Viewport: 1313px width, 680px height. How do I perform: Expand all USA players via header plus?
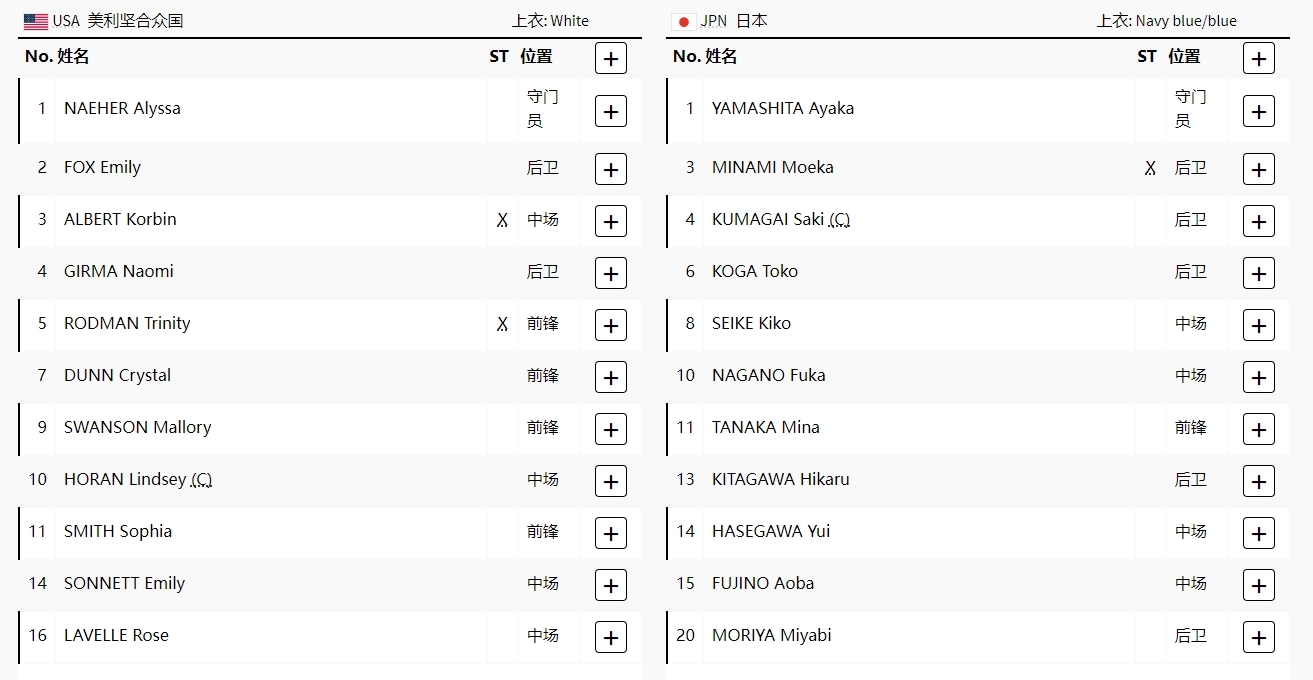click(x=611, y=58)
